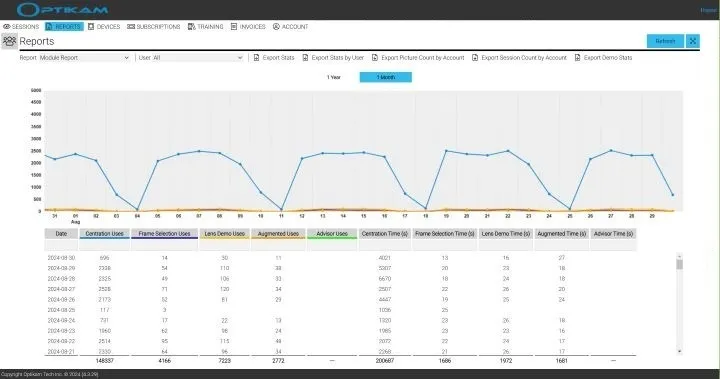Click Export Picture Count by Account
720x379 pixels.
coord(422,57)
